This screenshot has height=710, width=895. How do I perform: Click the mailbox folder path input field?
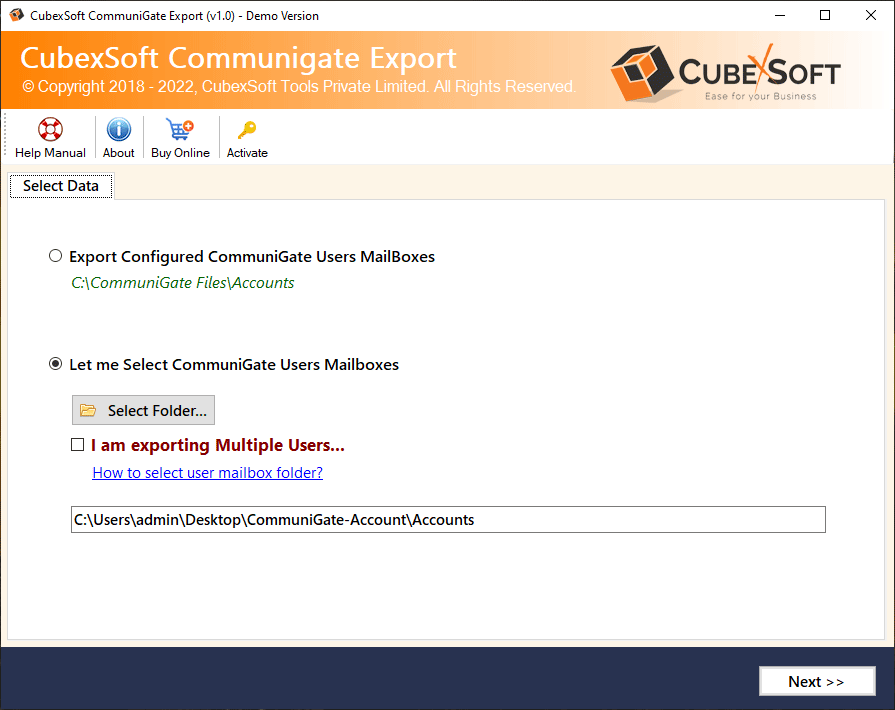click(x=448, y=519)
